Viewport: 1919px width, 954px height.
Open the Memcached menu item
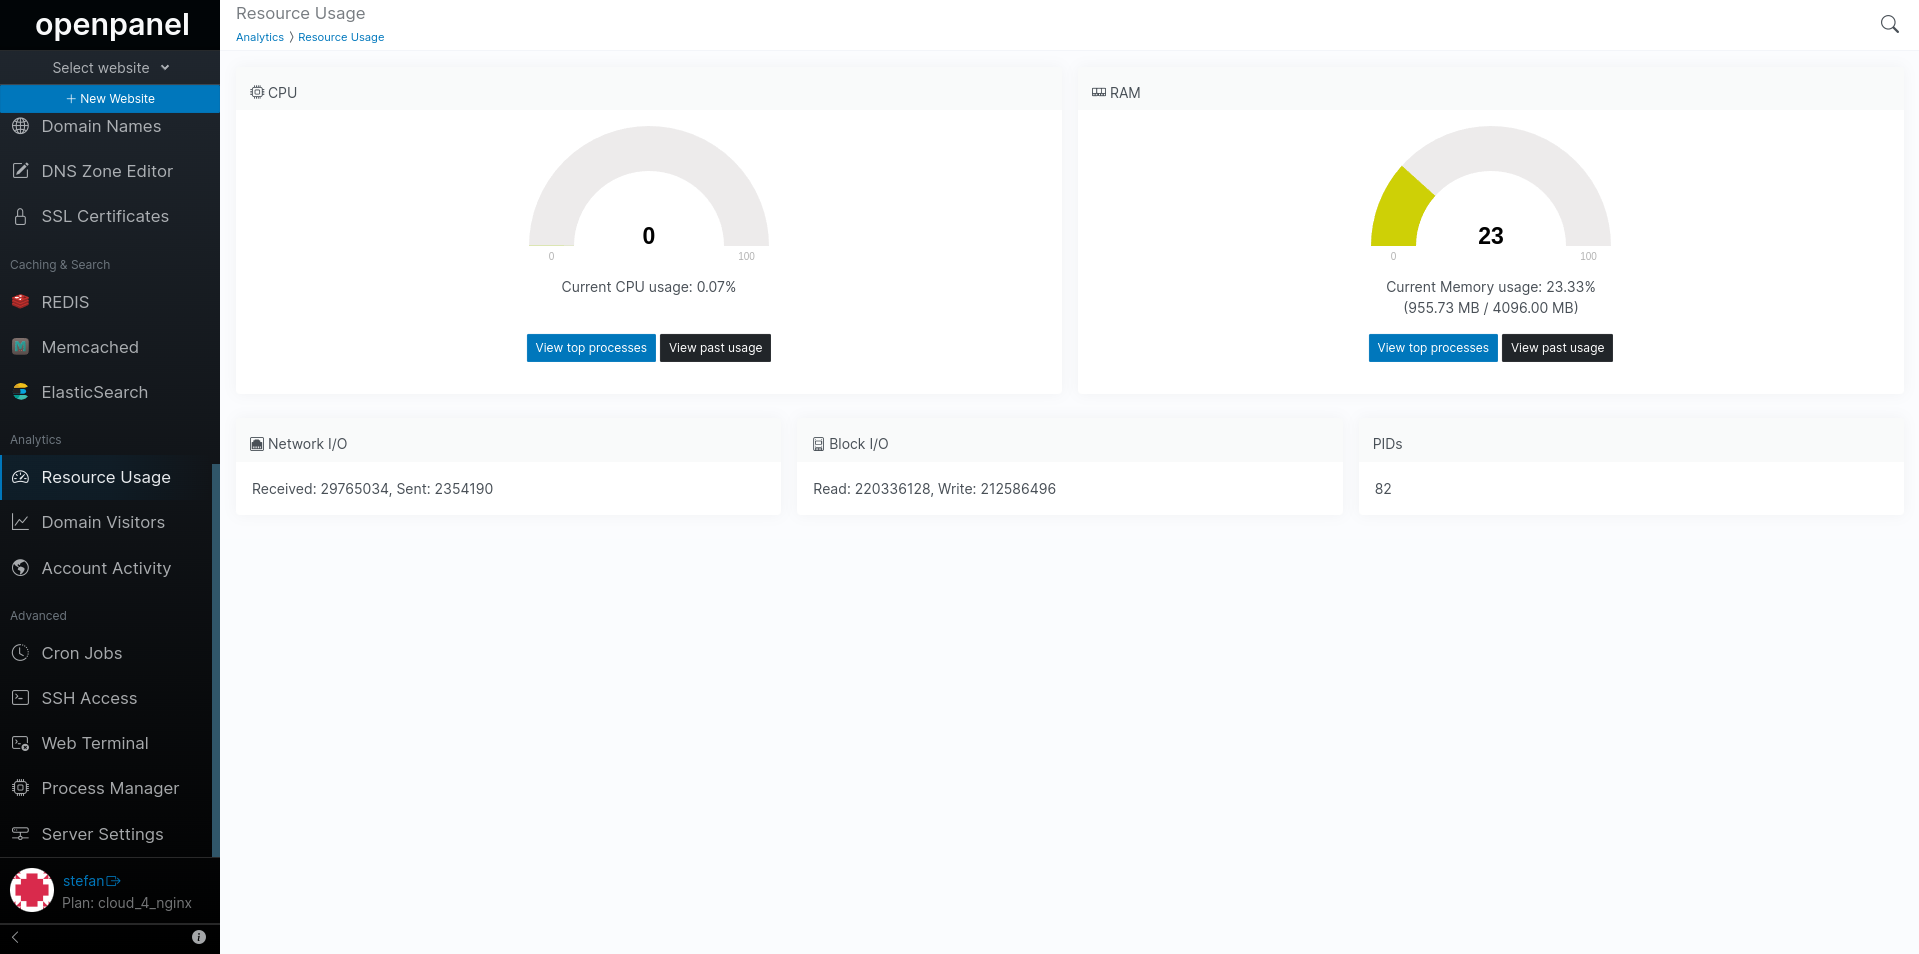[x=106, y=347]
